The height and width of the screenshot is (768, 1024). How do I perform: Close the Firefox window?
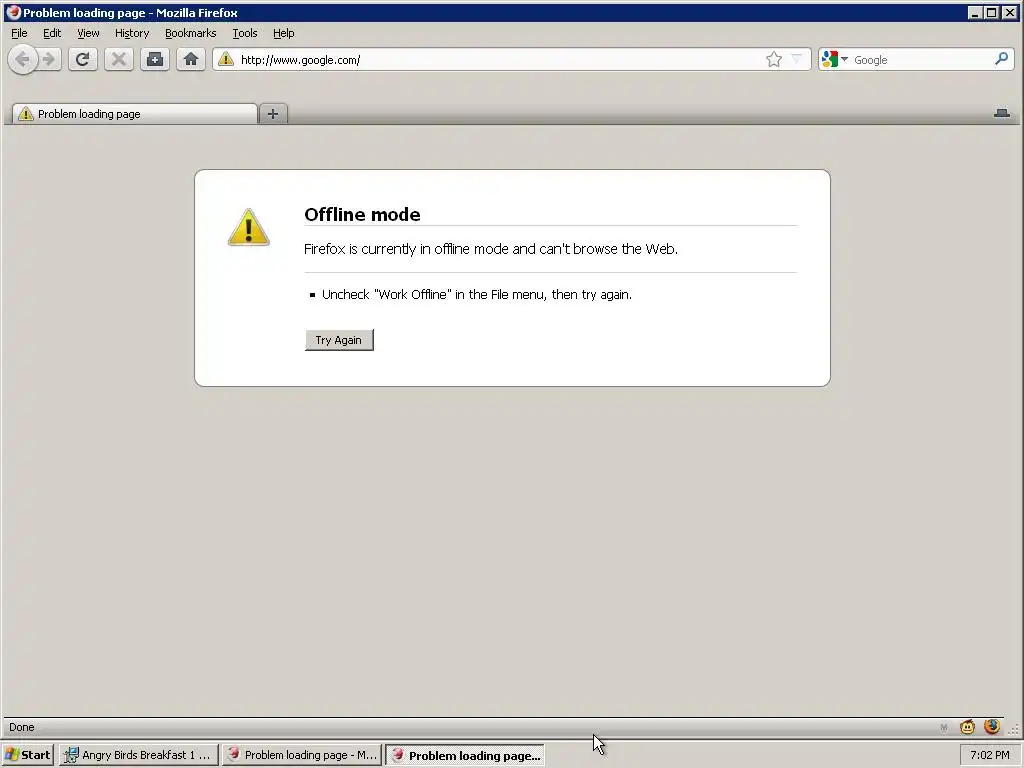point(1010,12)
